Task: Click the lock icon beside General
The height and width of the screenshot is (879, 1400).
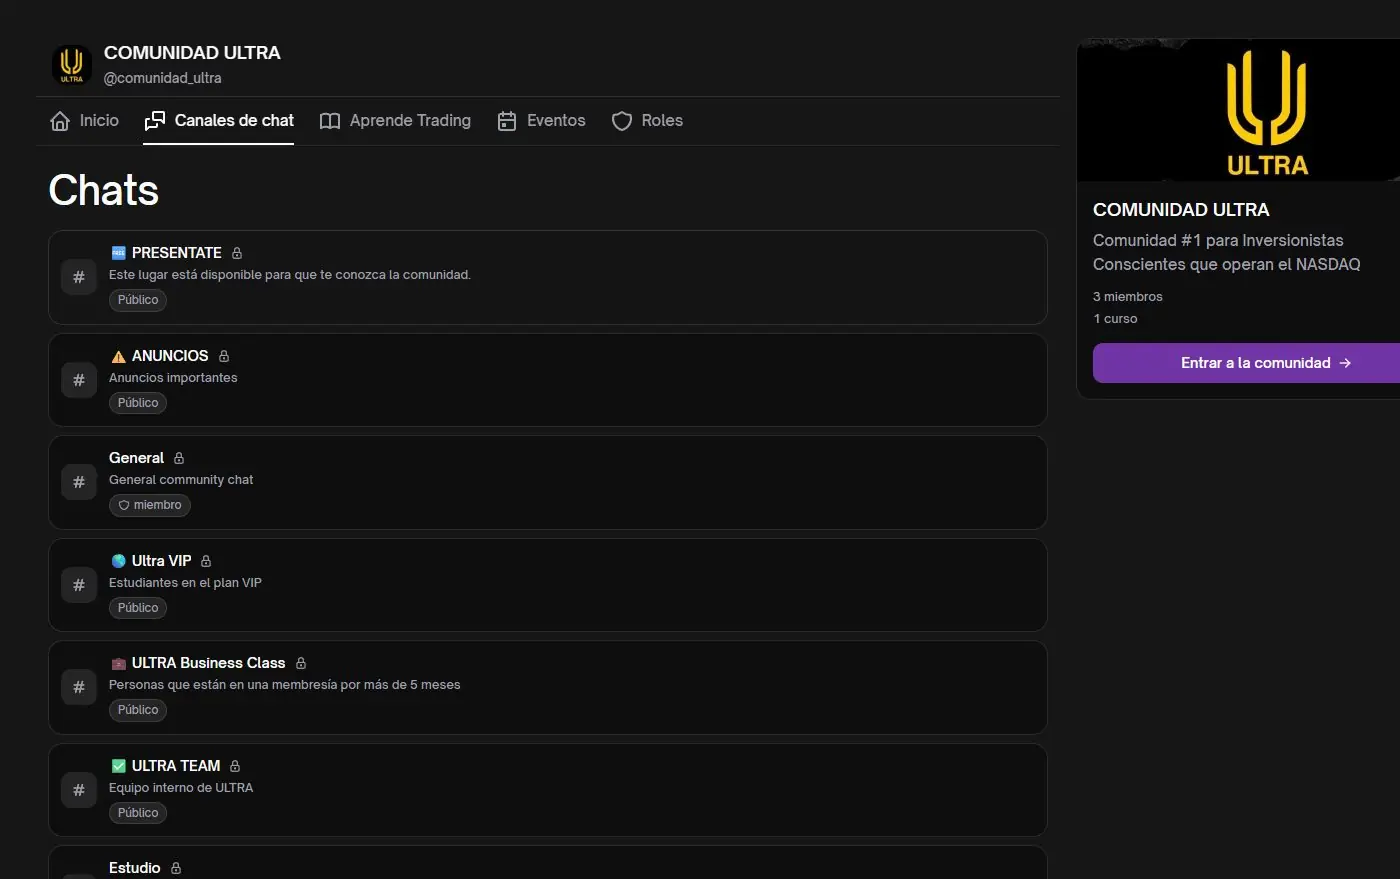Action: pos(179,458)
